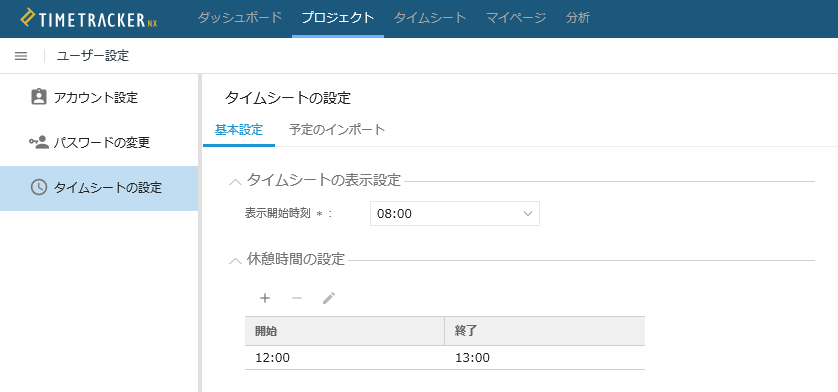Collapse the タイムシートの表示設定 section
Image resolution: width=838 pixels, height=392 pixels.
(235, 181)
